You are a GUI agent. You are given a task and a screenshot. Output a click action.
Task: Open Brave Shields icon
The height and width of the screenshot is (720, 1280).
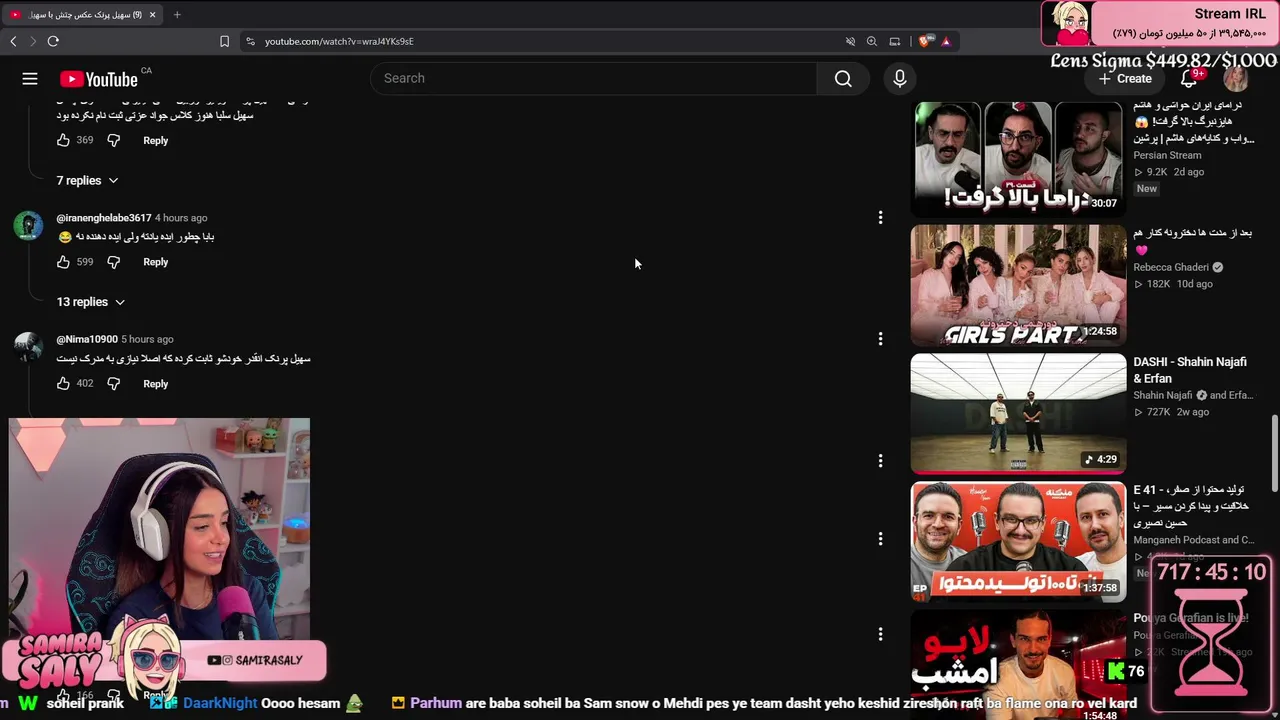(x=924, y=41)
